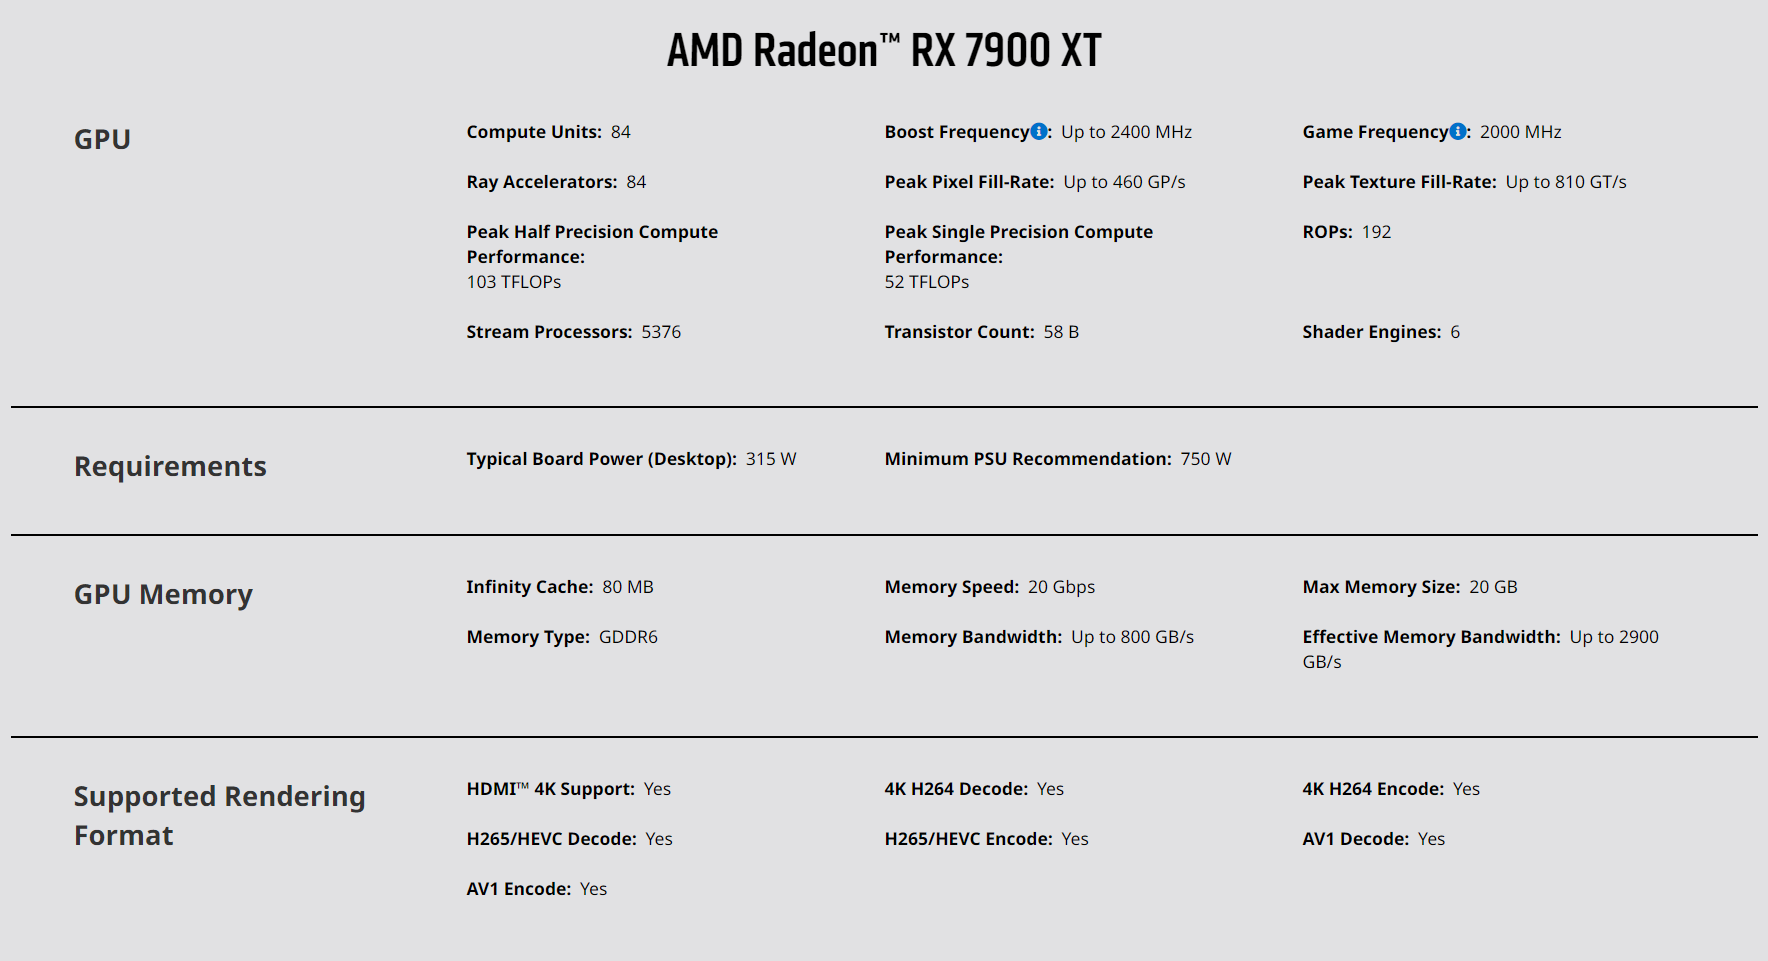Click the Stream Processors value 5376
Screen dimensions: 1768x961
[661, 332]
